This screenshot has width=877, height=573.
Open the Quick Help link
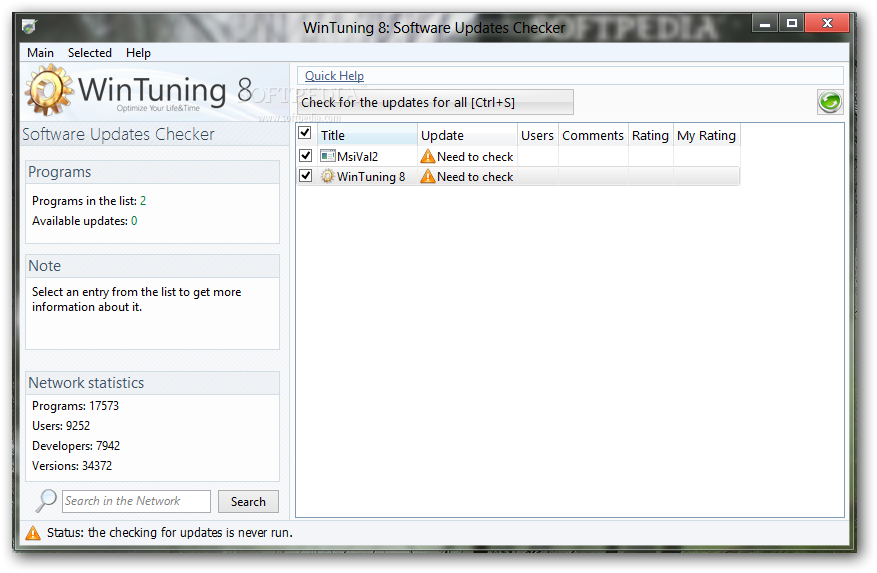point(334,76)
